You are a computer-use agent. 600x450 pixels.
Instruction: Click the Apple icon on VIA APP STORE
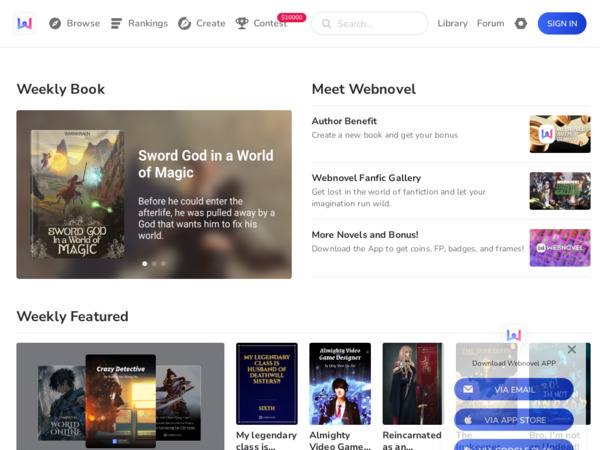(468, 420)
